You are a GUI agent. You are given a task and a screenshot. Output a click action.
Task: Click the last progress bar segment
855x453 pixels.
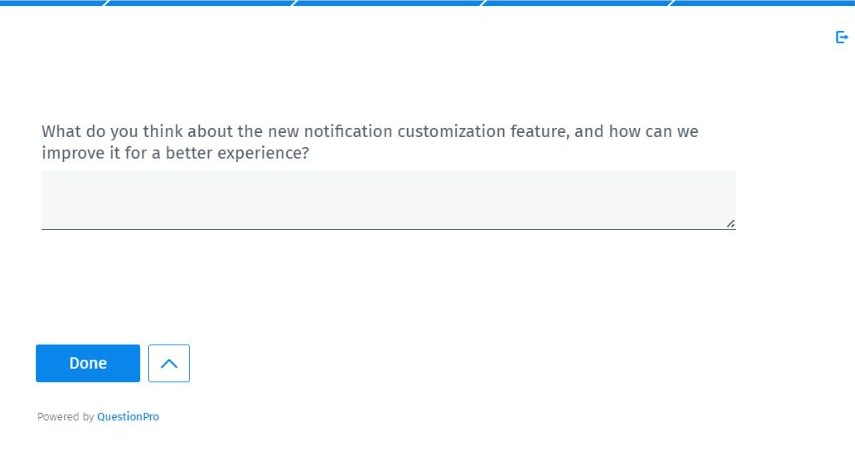tap(763, 3)
